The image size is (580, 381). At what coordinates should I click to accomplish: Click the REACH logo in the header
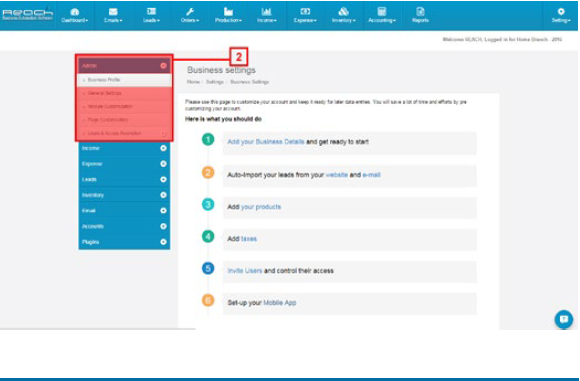pos(28,14)
